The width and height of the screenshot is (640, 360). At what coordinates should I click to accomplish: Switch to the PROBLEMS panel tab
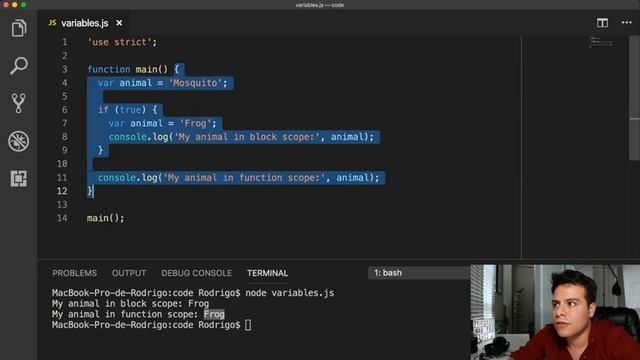click(74, 273)
